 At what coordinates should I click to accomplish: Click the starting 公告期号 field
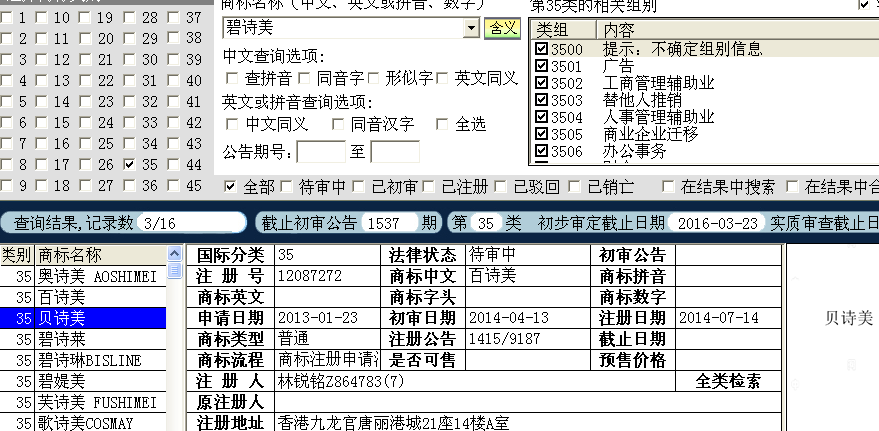coord(321,152)
